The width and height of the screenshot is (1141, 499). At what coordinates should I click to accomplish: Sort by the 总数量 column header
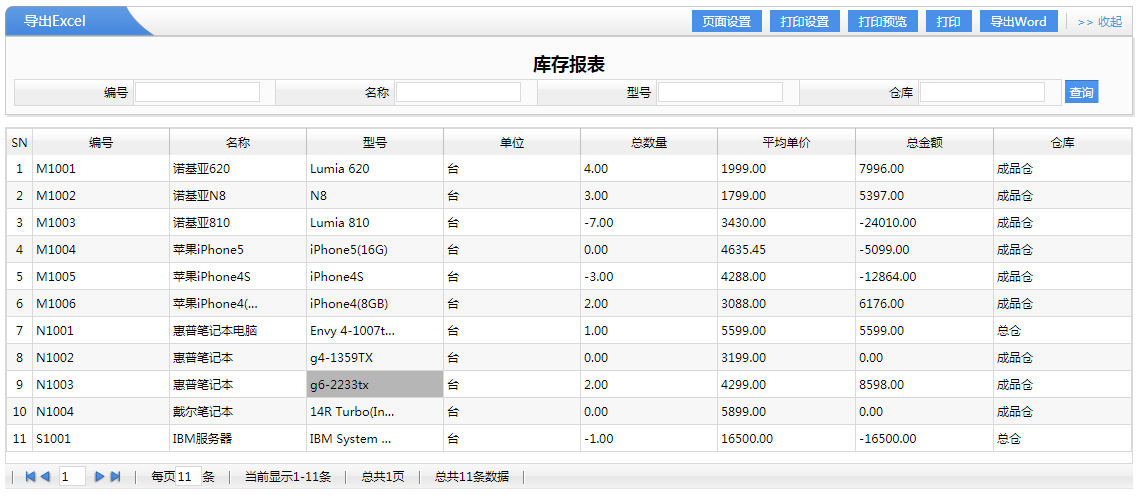click(649, 143)
